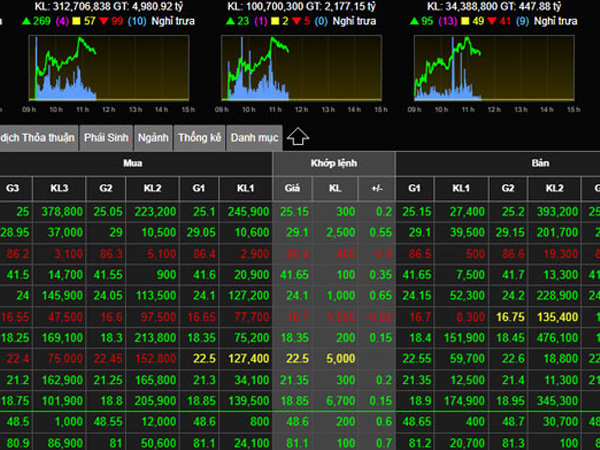This screenshot has width=600, height=450.
Task: Click the green up-triangle count 23
Action: point(237,21)
